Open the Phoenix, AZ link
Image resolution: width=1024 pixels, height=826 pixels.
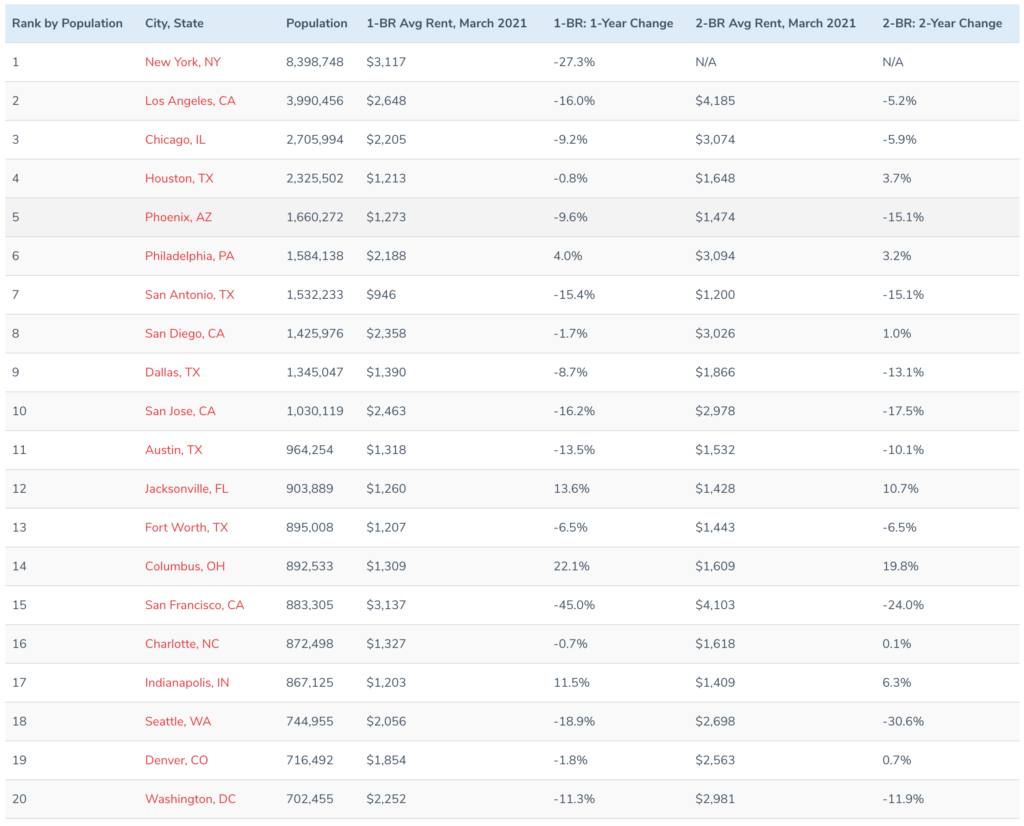point(178,217)
